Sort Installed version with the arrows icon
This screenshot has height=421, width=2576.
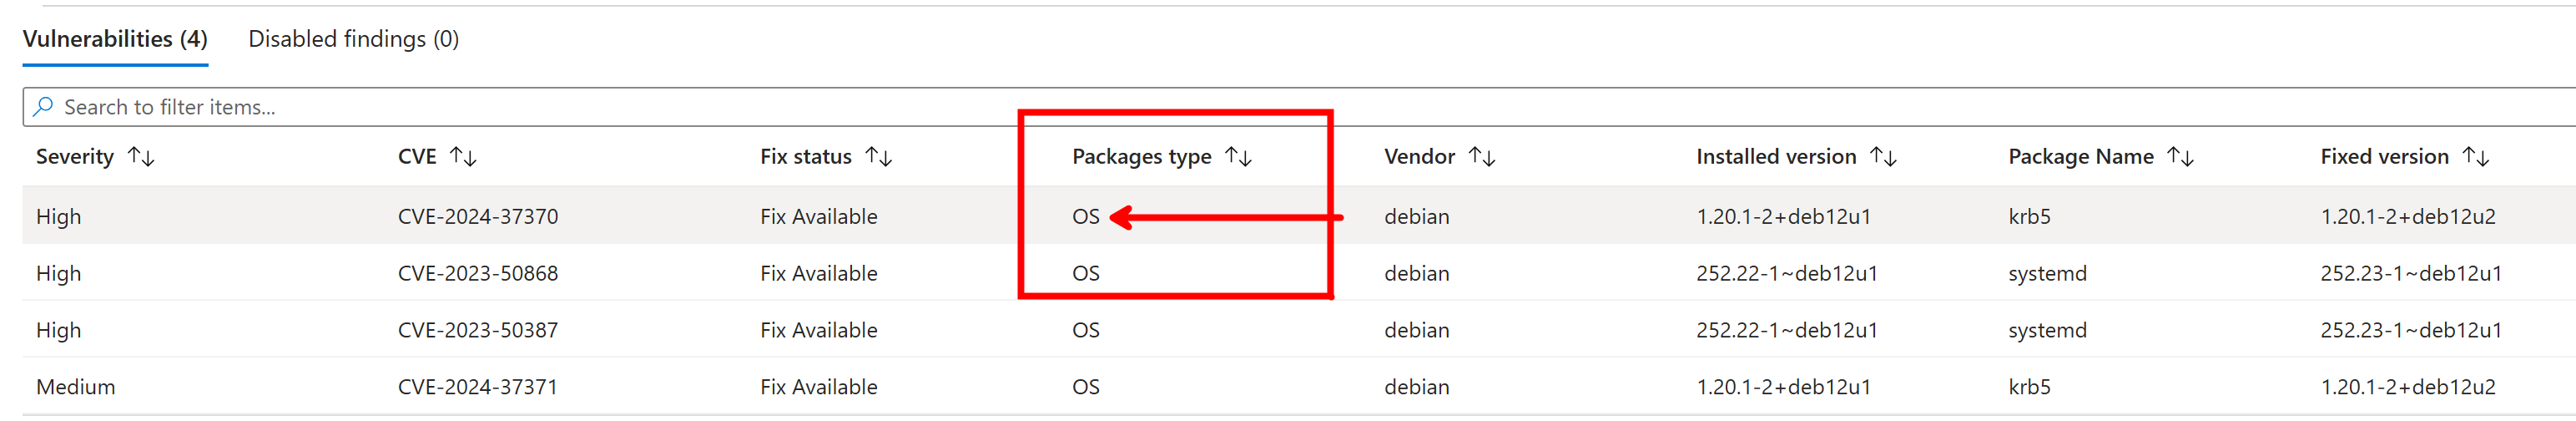(x=1883, y=157)
